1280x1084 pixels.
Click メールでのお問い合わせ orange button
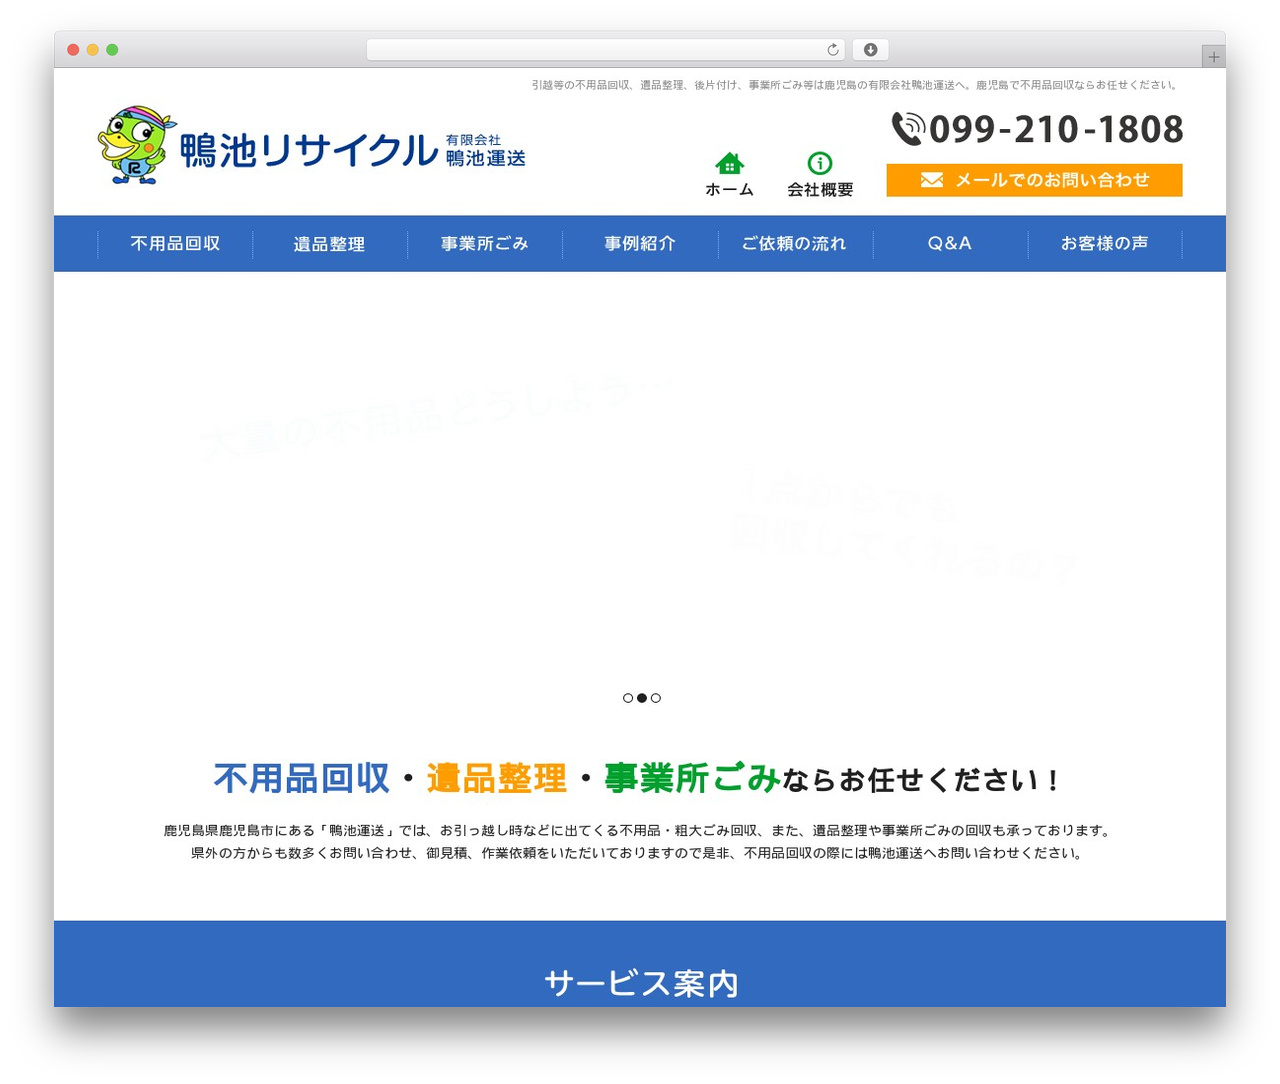click(x=1034, y=180)
